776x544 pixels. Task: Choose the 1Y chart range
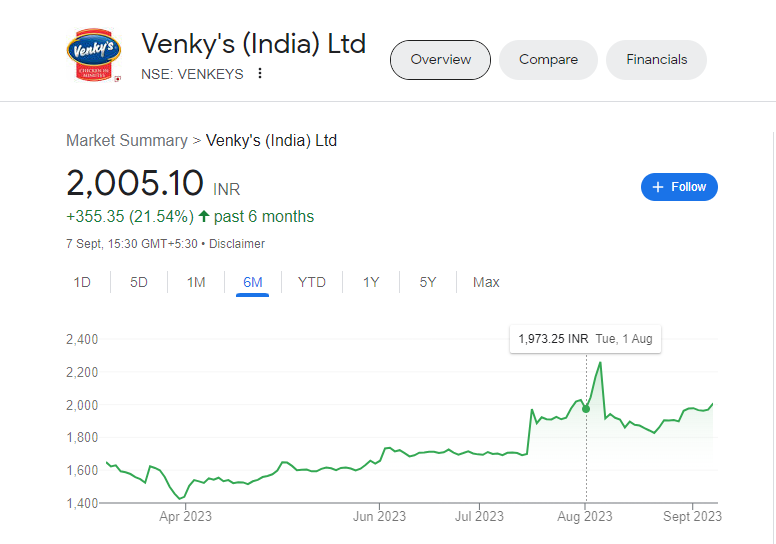click(371, 282)
